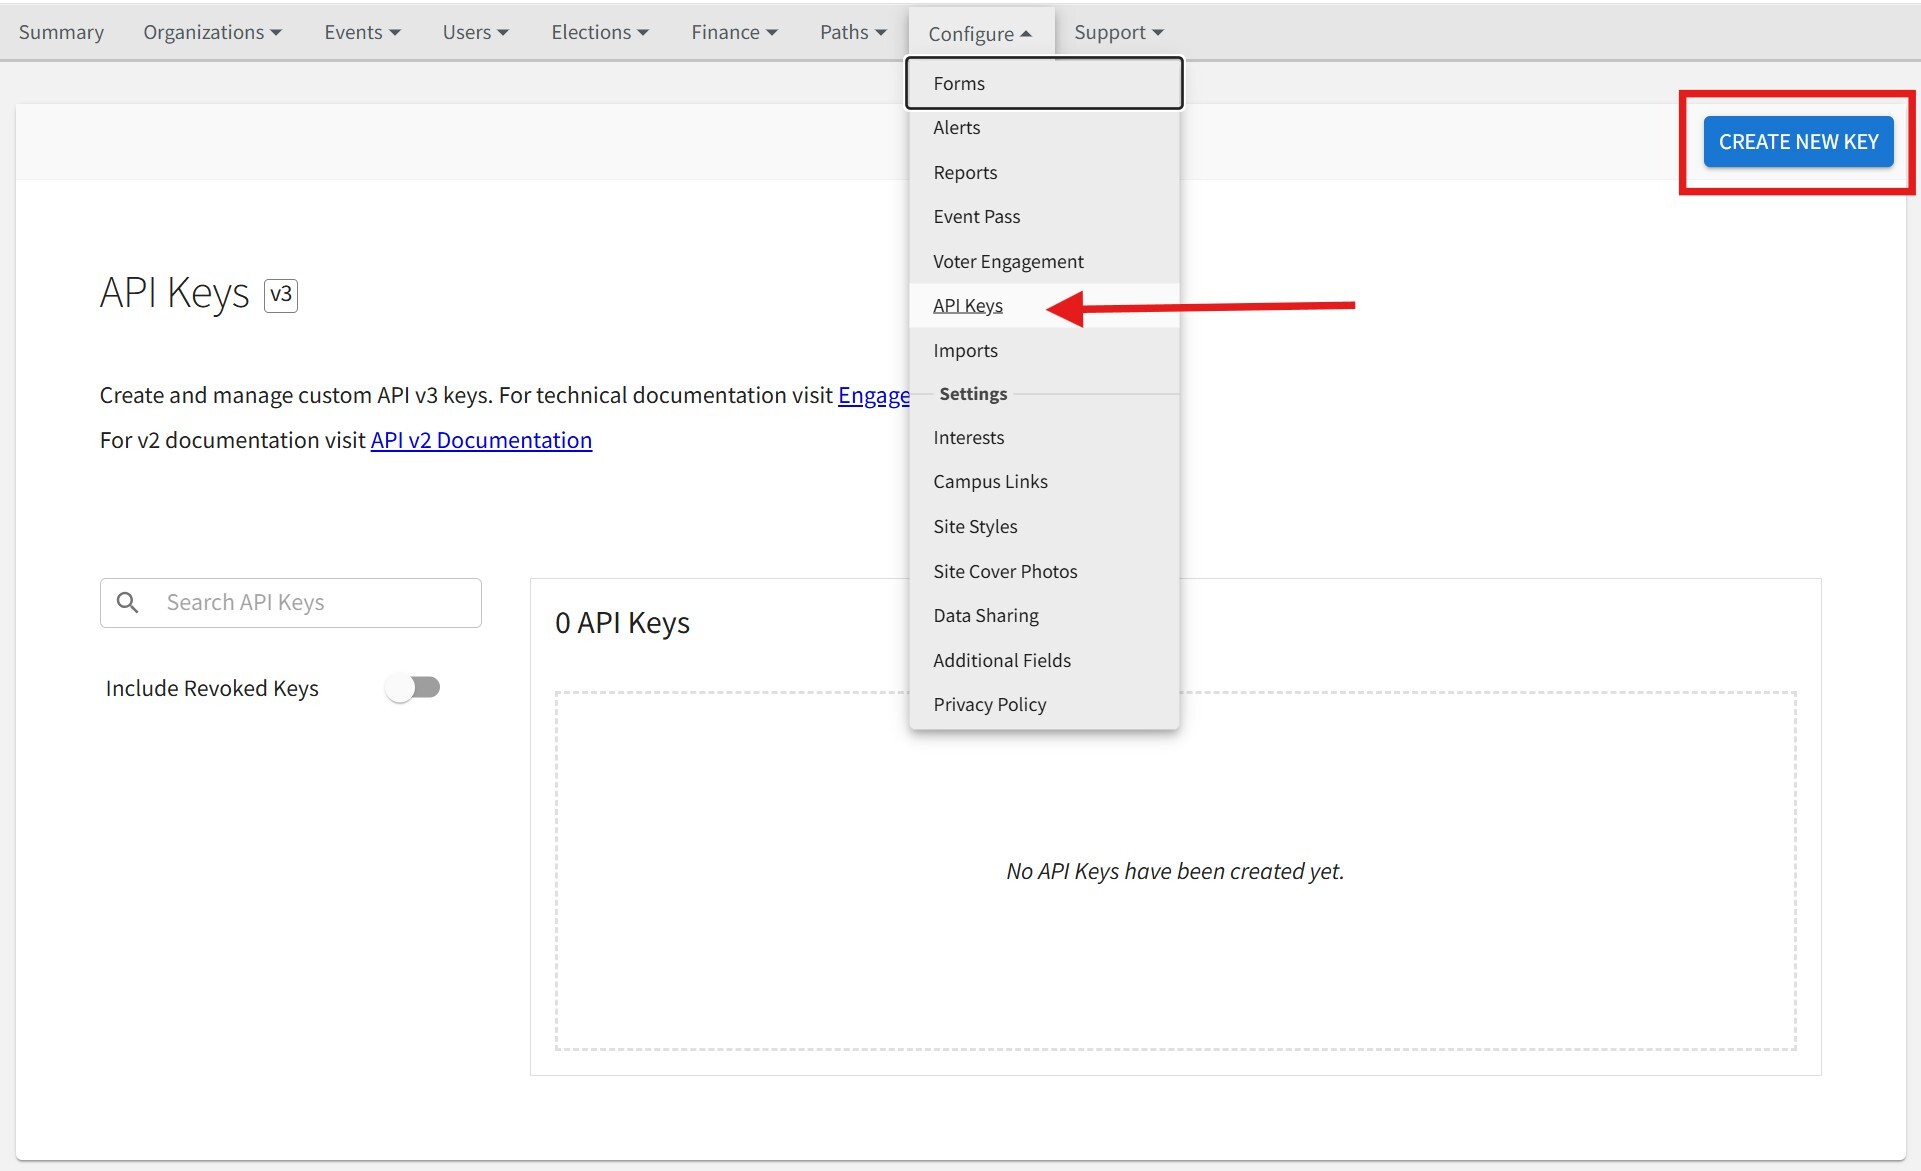Select Site Cover Photos option

(x=1004, y=572)
